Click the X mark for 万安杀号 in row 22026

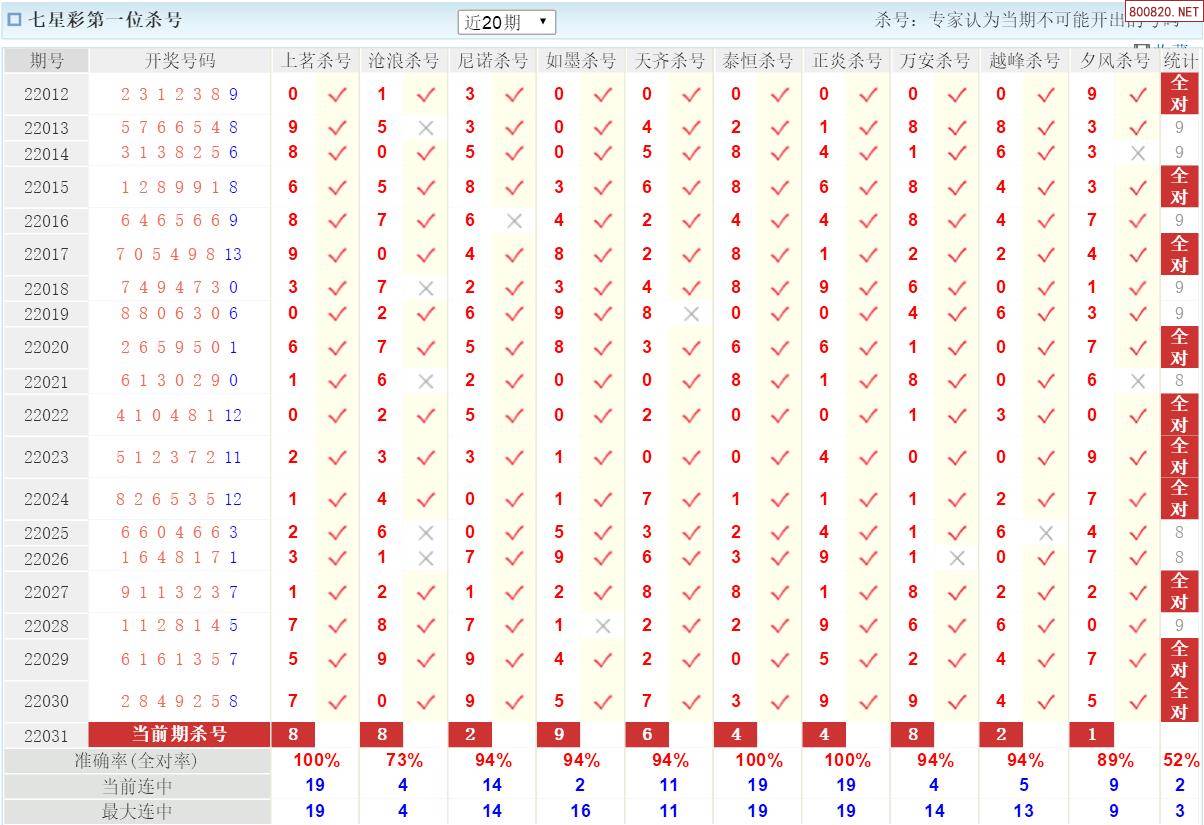tap(957, 558)
